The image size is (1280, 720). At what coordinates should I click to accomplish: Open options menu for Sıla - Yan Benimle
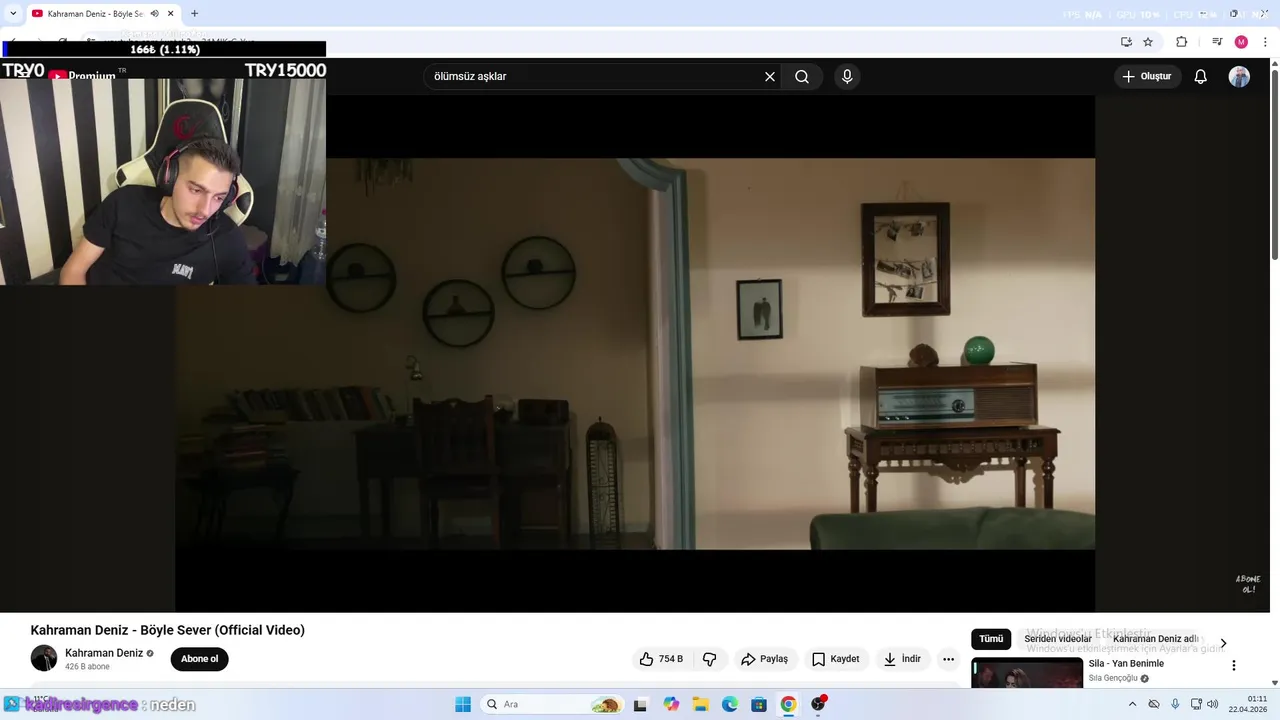click(1233, 665)
